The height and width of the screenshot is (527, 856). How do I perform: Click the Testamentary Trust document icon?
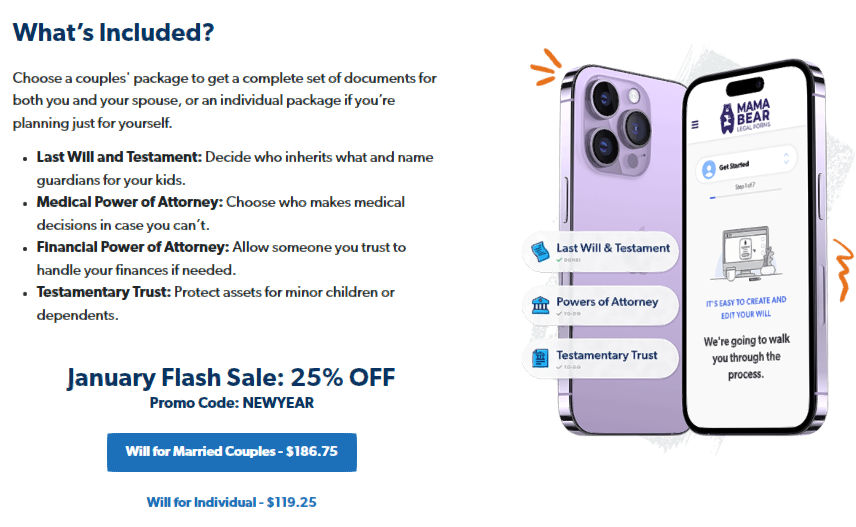click(x=540, y=358)
